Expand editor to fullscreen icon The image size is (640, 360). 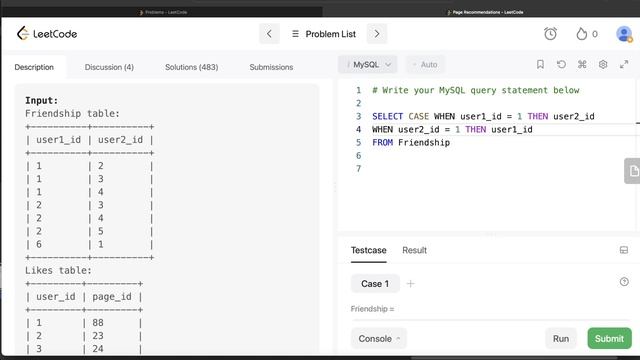click(624, 64)
